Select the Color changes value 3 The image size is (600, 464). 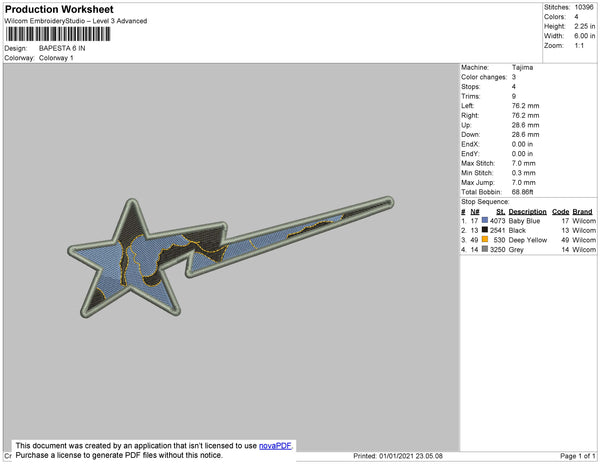click(514, 77)
